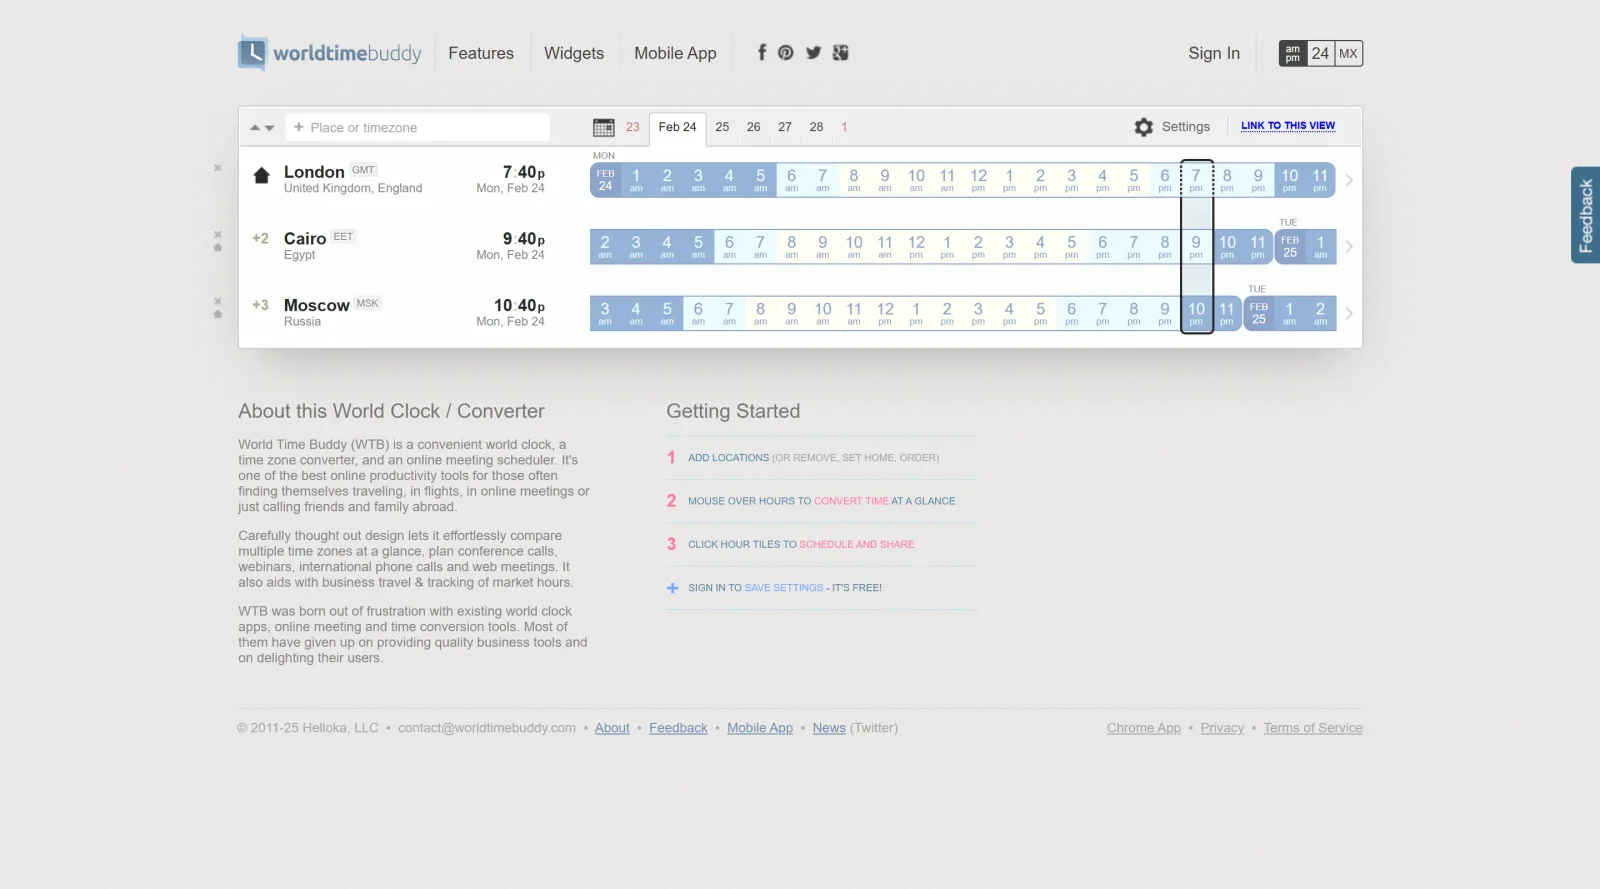The height and width of the screenshot is (889, 1600).
Task: Open the Feedback footer link
Action: [x=678, y=728]
